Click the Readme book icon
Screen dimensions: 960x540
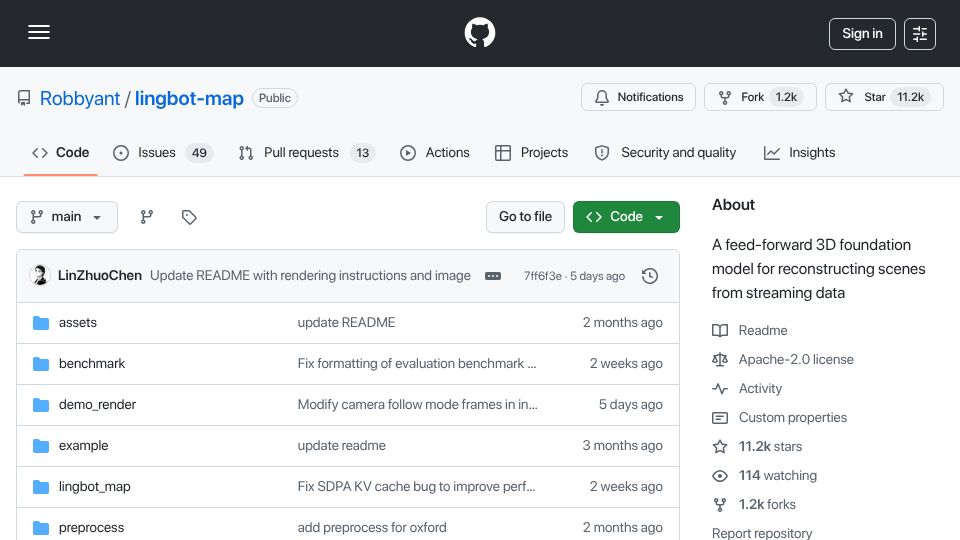(x=720, y=331)
